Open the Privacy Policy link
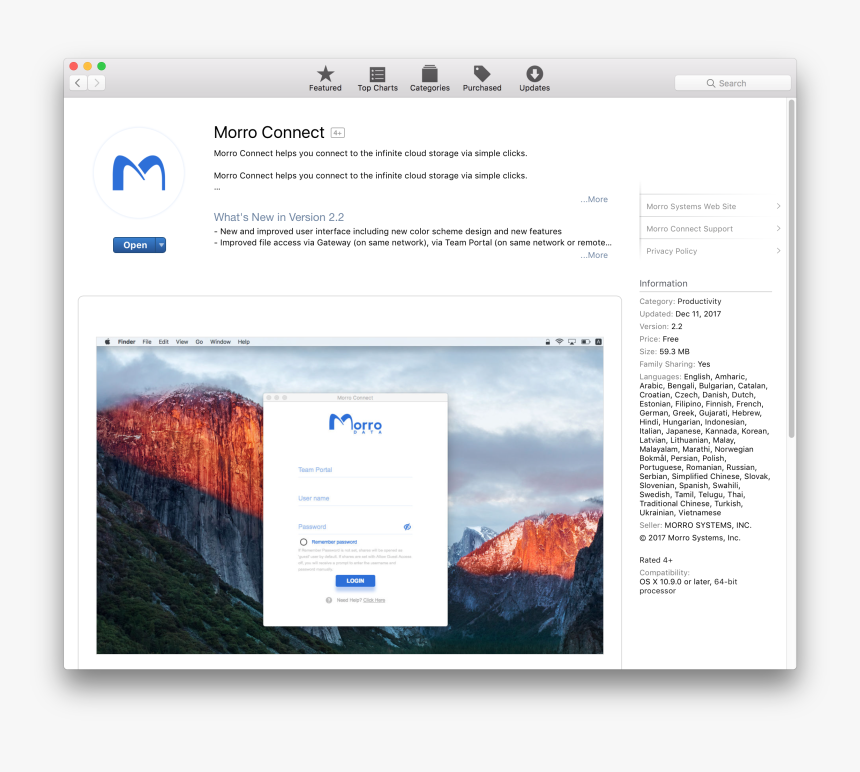This screenshot has height=772, width=860. coord(671,251)
